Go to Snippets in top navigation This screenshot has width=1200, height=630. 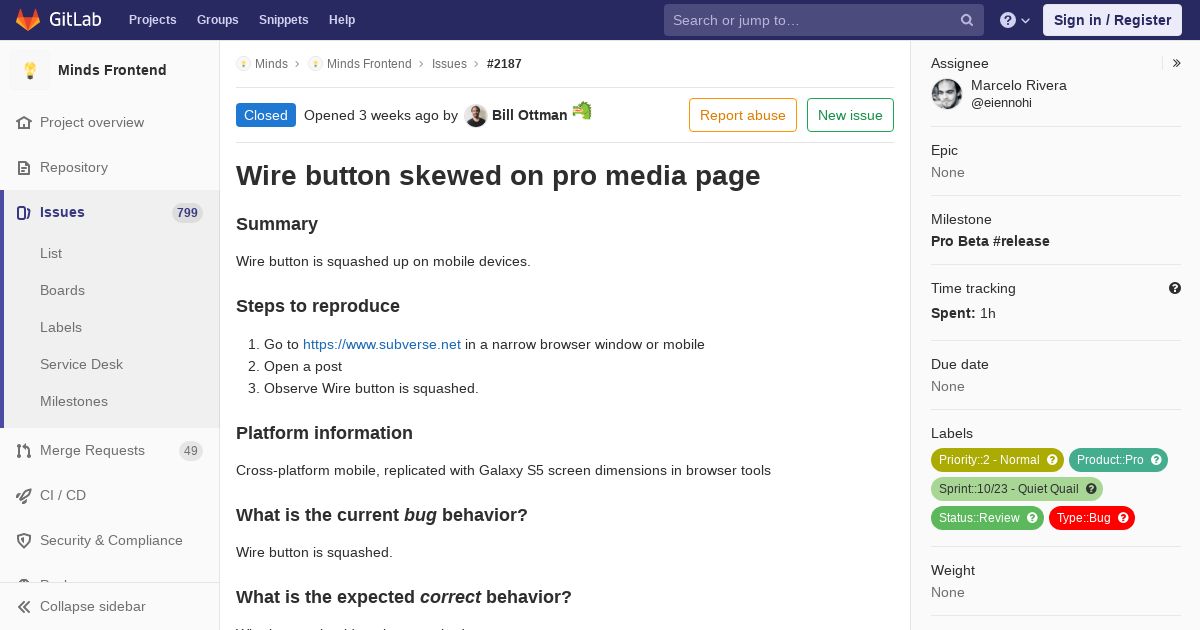point(283,20)
